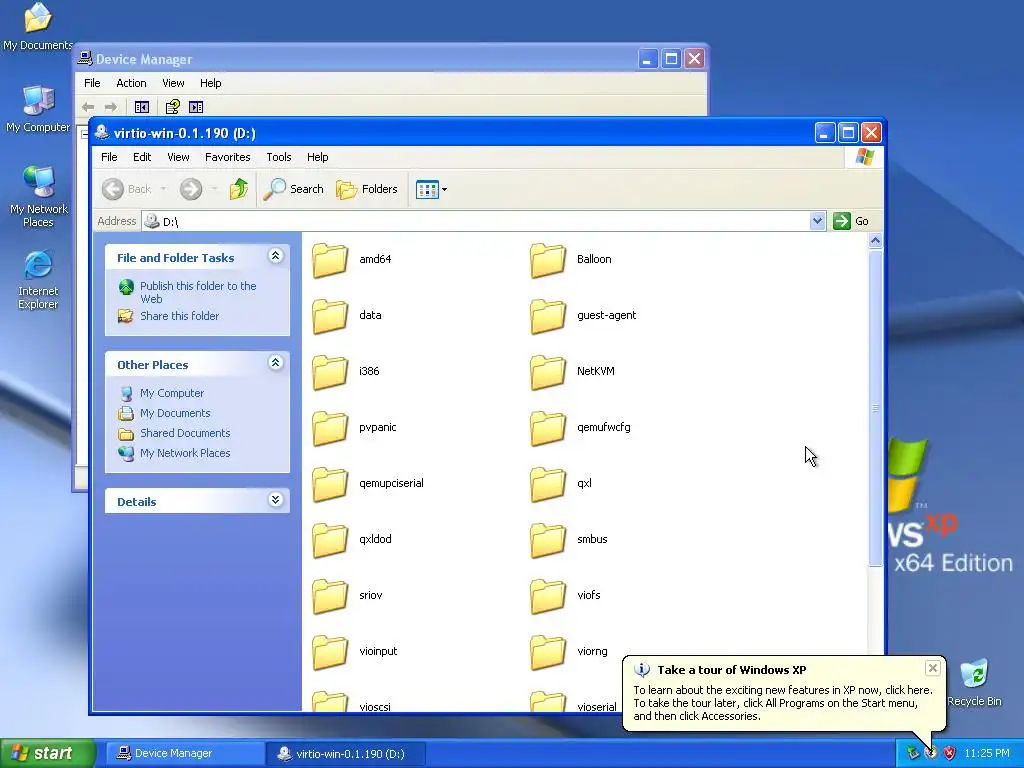1024x768 pixels.
Task: Click scroll up arrow in file list
Action: point(875,241)
